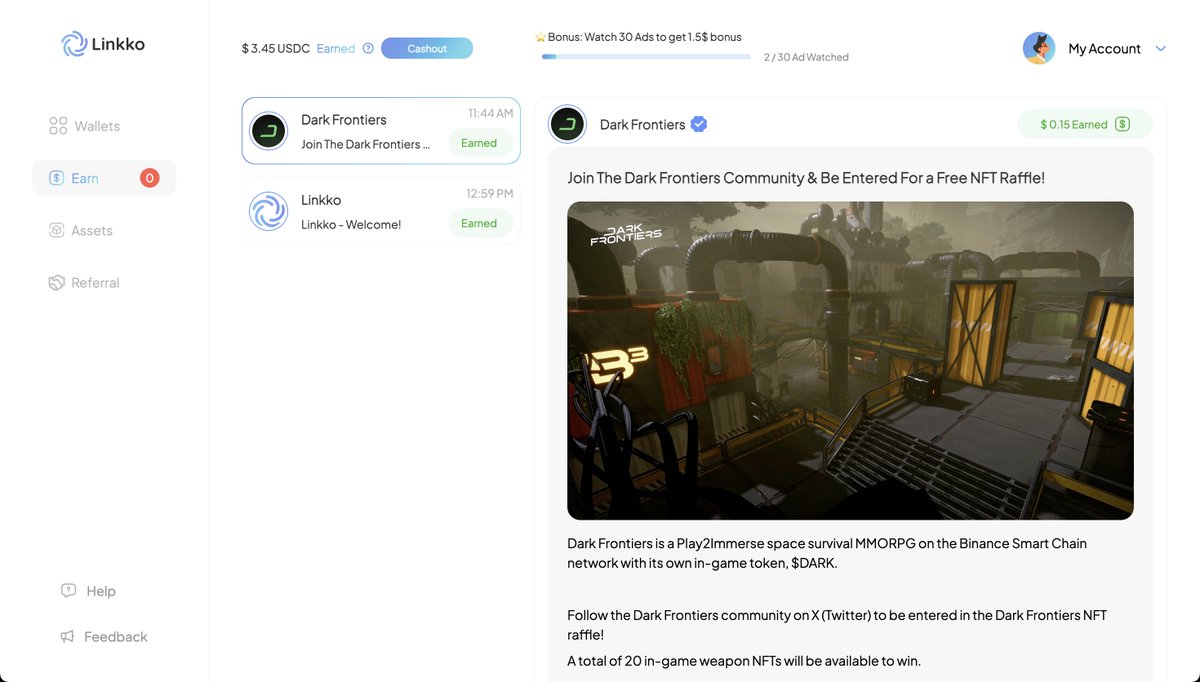Expand the My Account dropdown arrow
This screenshot has width=1200, height=682.
(1161, 48)
